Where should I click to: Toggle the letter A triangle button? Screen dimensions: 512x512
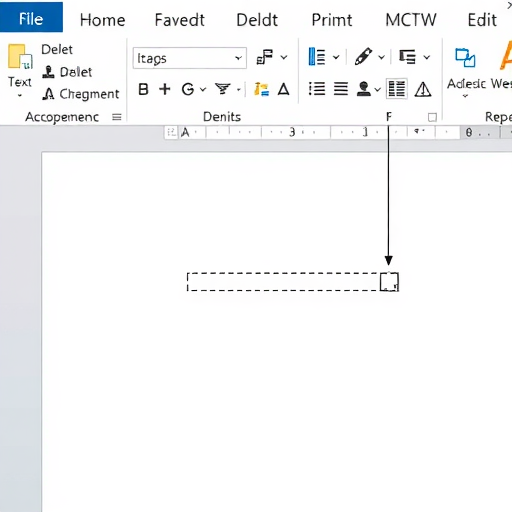284,89
